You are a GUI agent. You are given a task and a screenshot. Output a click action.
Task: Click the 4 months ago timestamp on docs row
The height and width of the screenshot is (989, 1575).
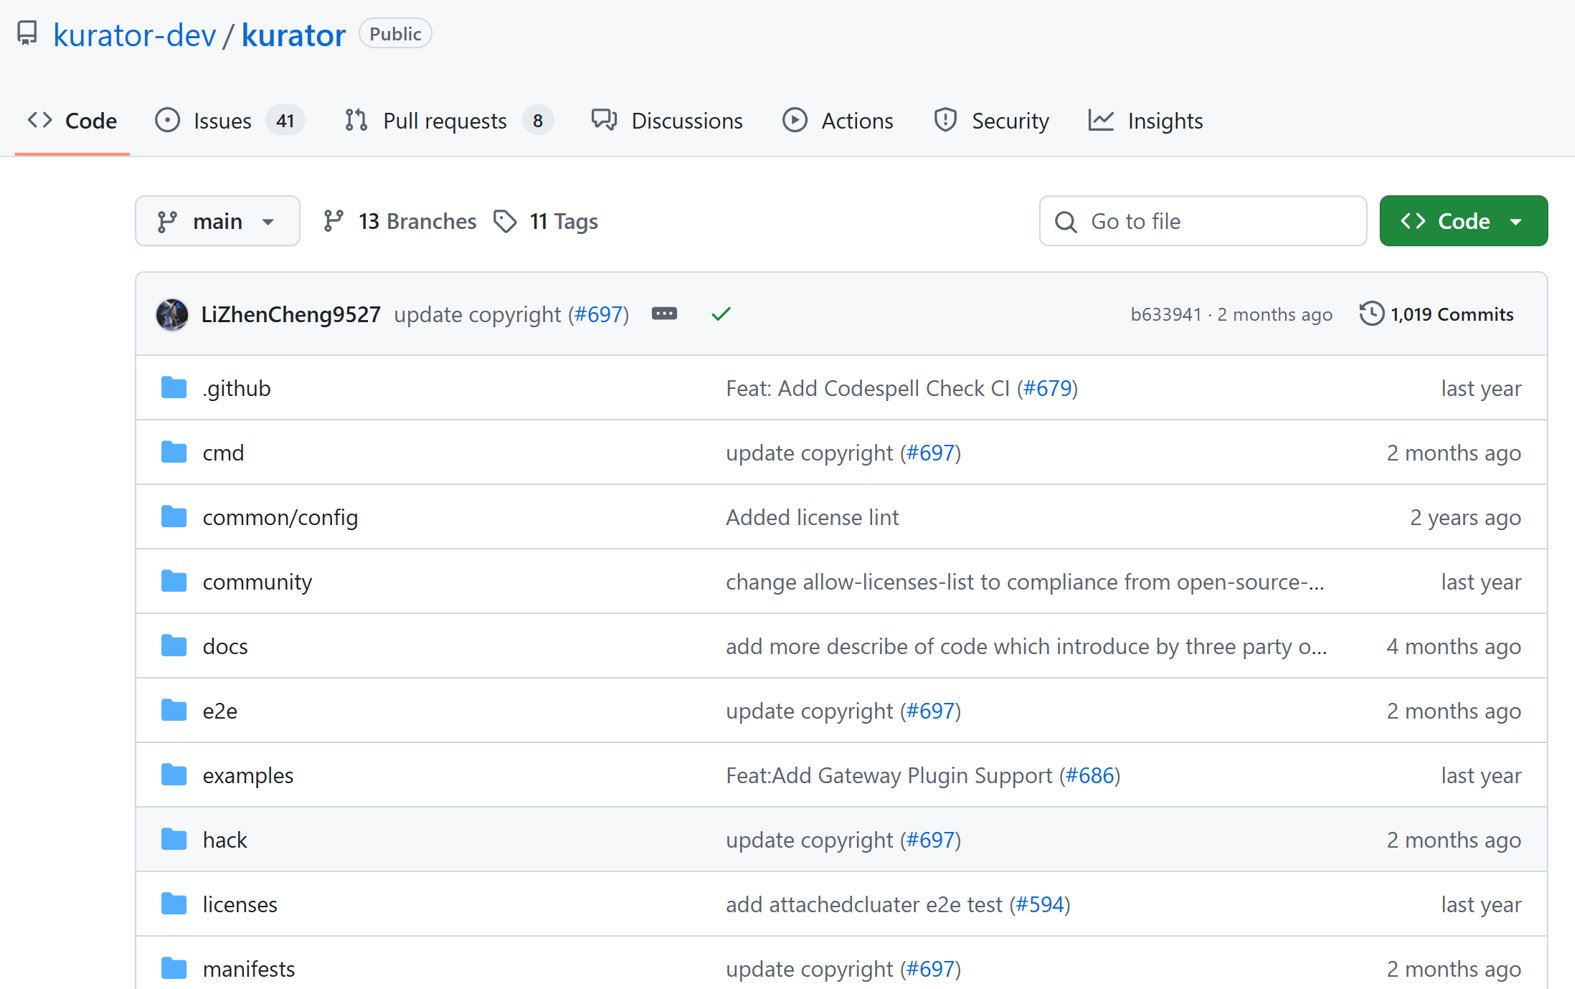click(x=1453, y=646)
